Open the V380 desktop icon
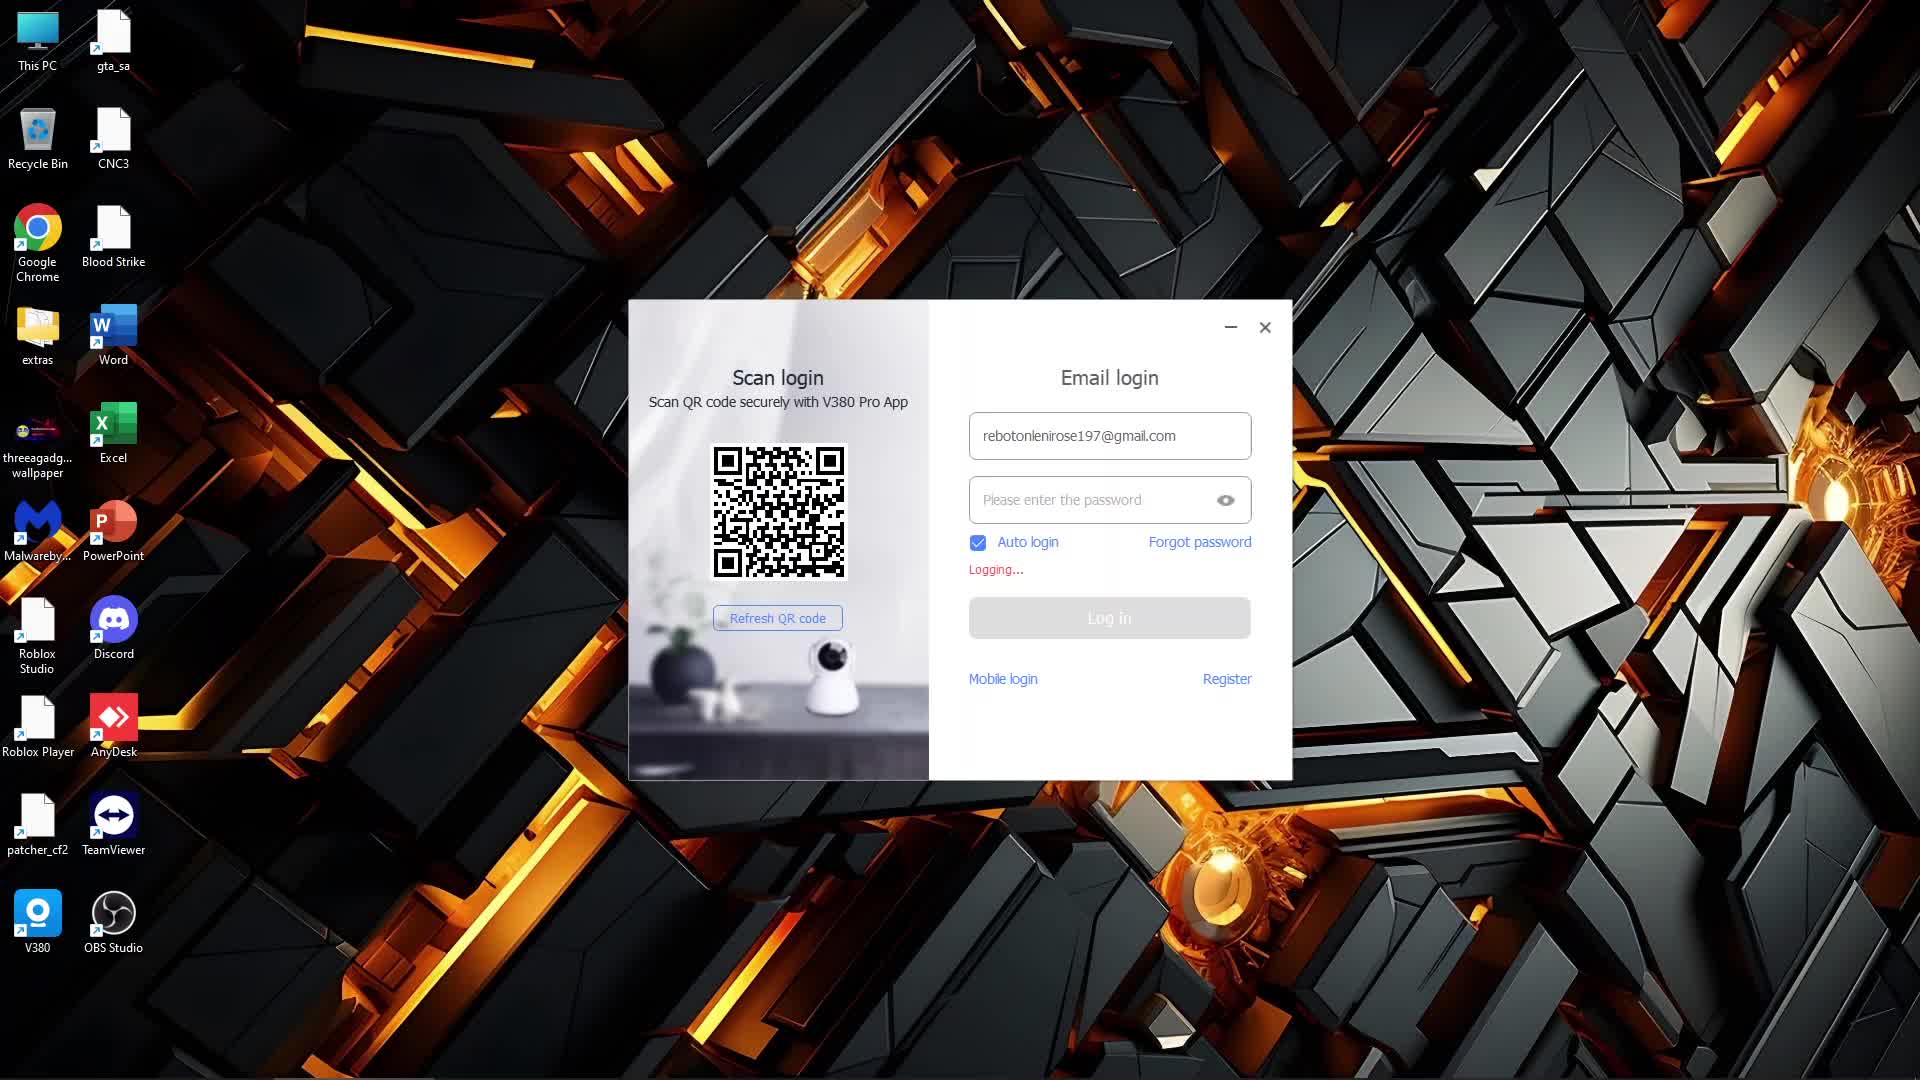The height and width of the screenshot is (1080, 1920). 37,914
